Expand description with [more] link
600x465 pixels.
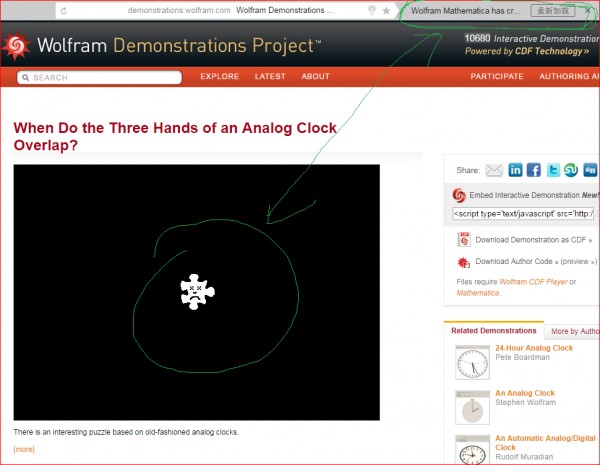[24, 449]
